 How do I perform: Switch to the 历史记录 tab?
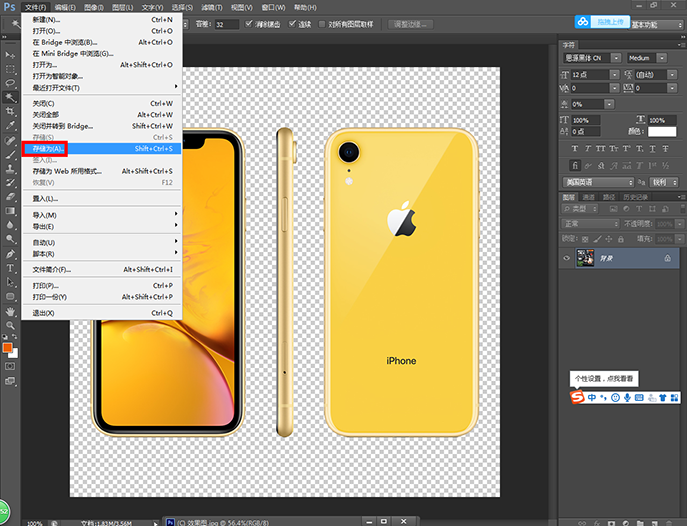635,197
